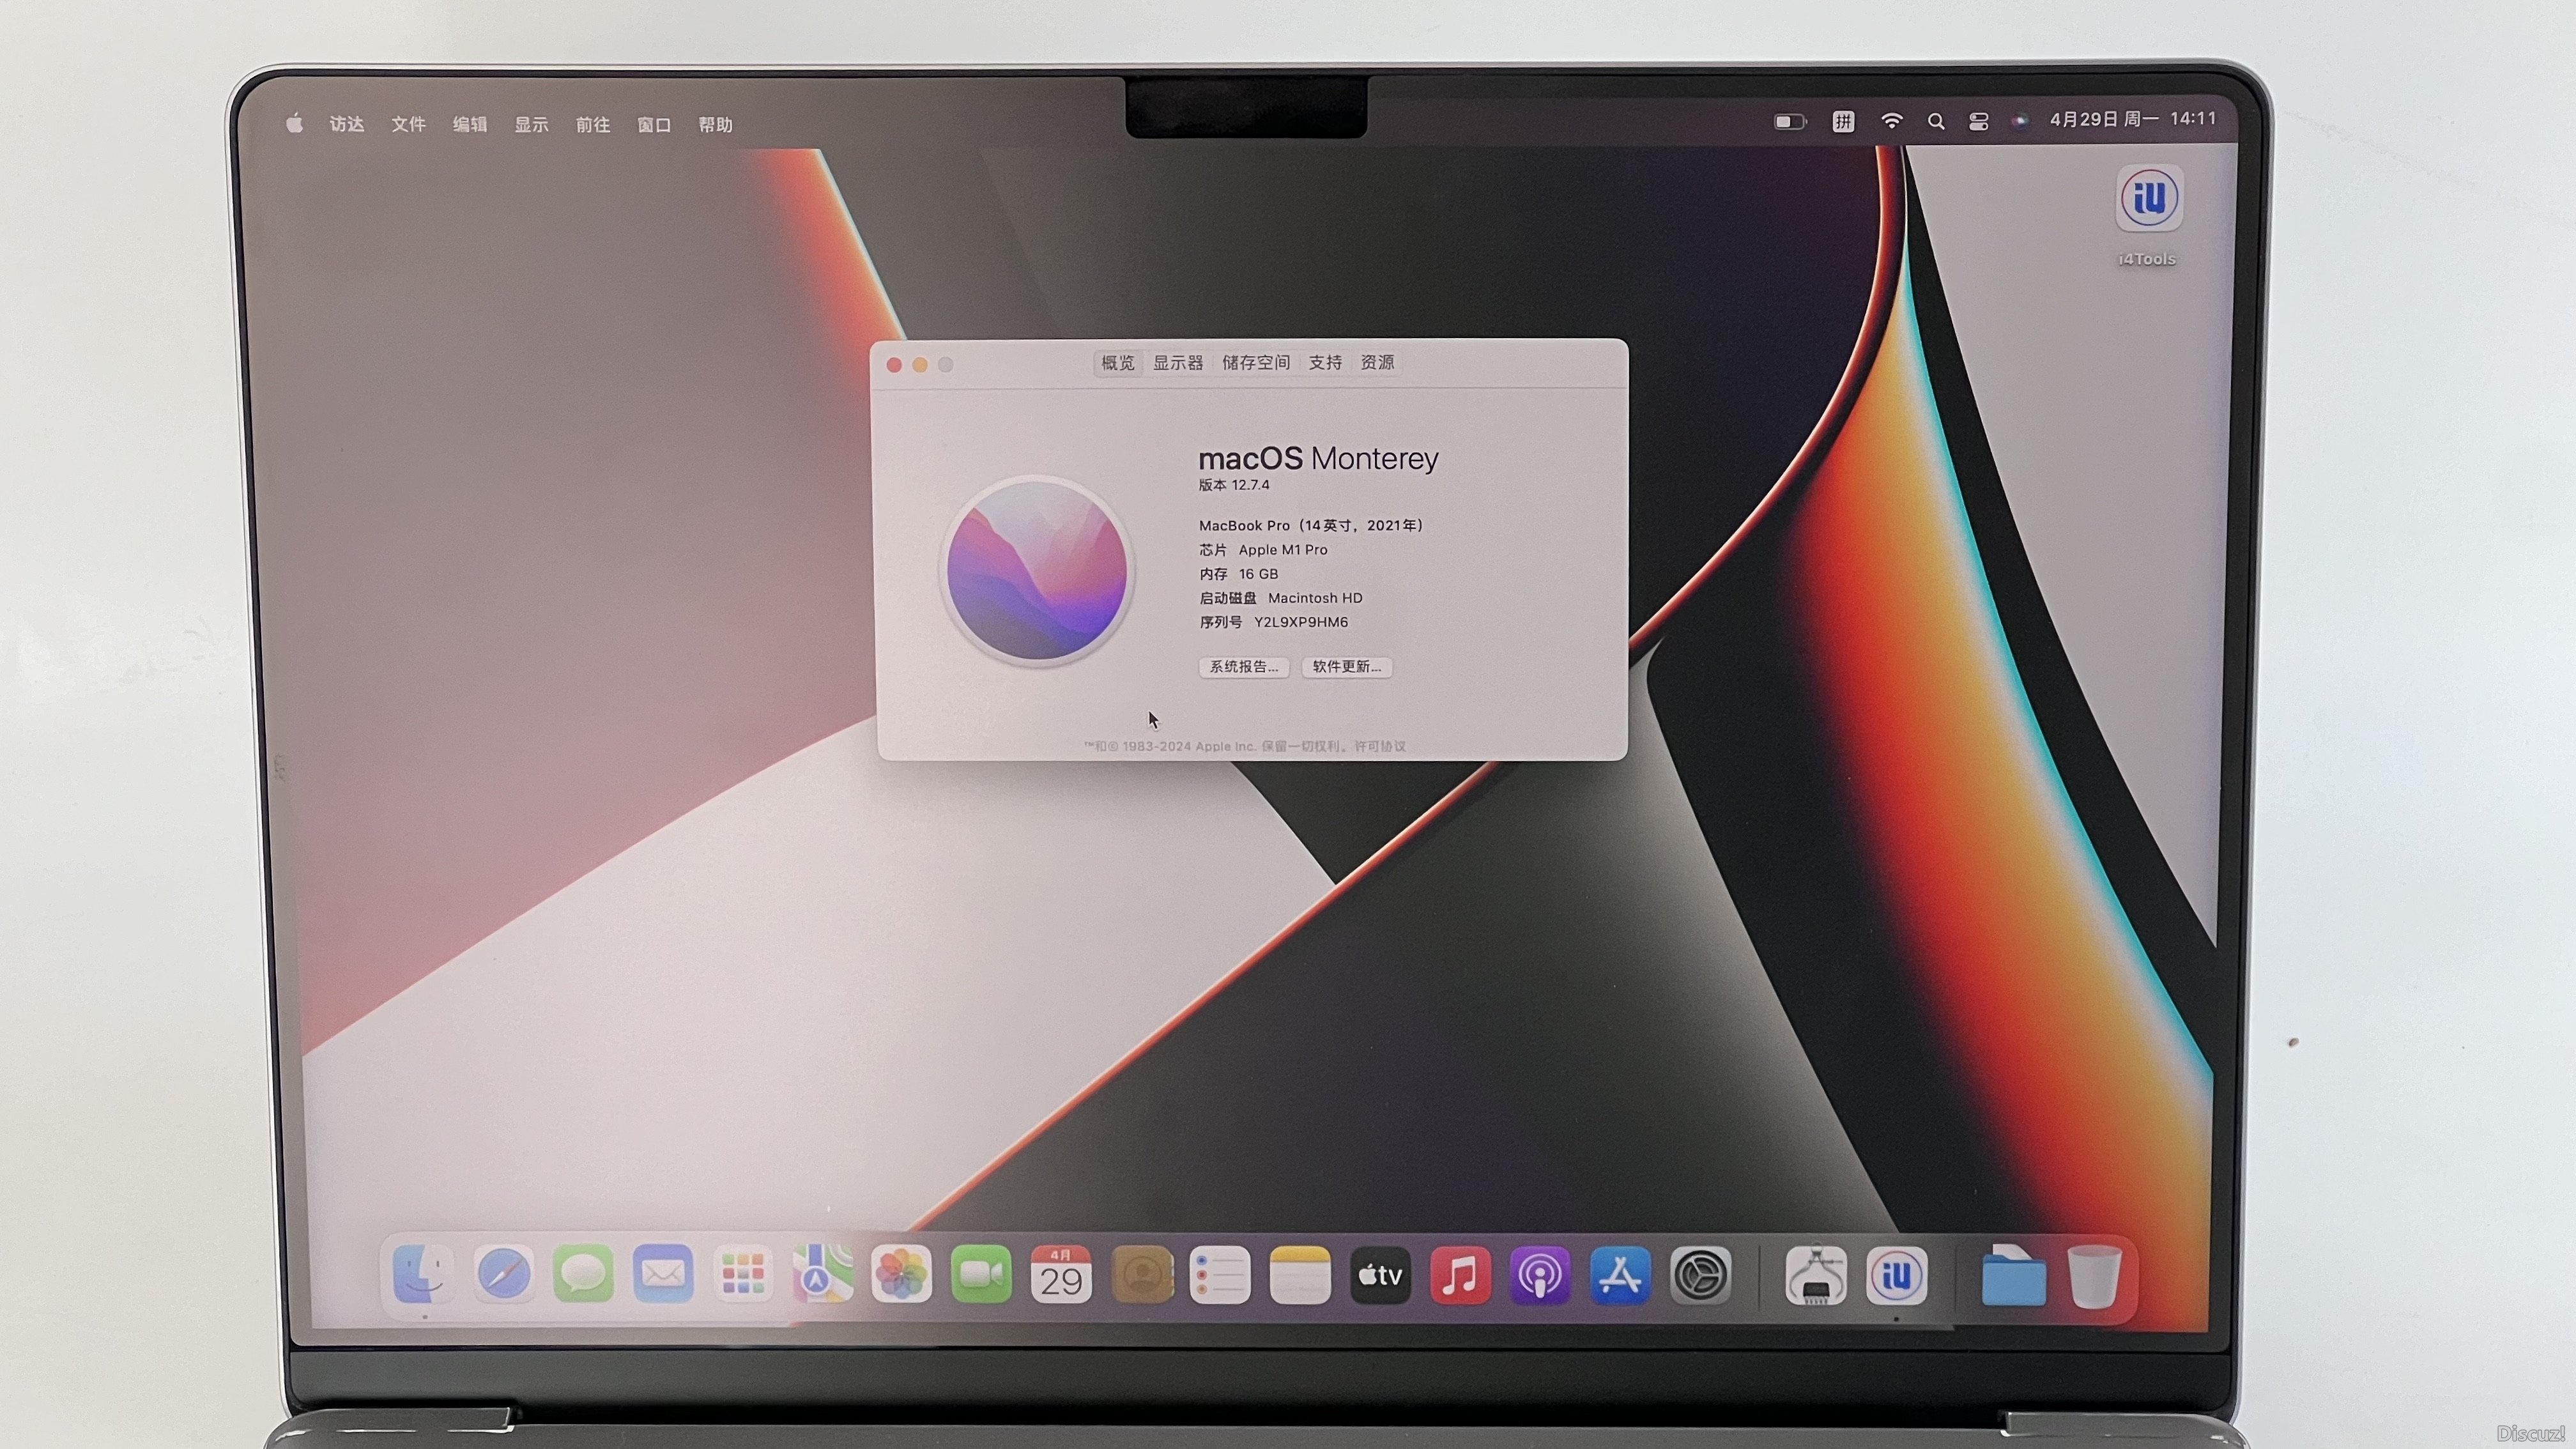
Task: Open Finder from the Dock
Action: 423,1274
